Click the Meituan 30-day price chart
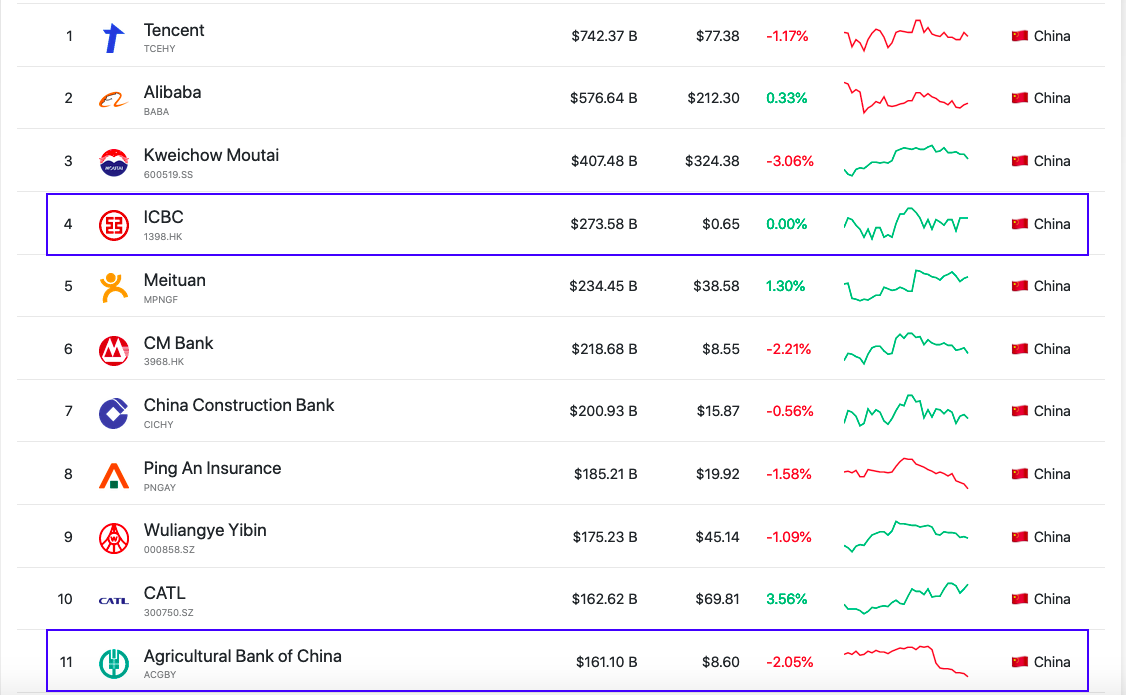The image size is (1126, 695). click(x=906, y=286)
